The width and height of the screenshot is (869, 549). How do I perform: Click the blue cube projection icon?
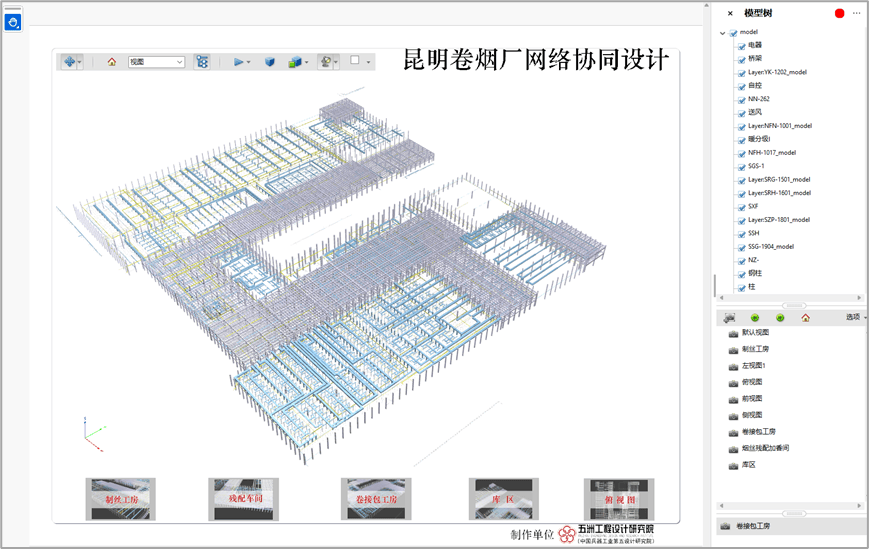pos(270,62)
